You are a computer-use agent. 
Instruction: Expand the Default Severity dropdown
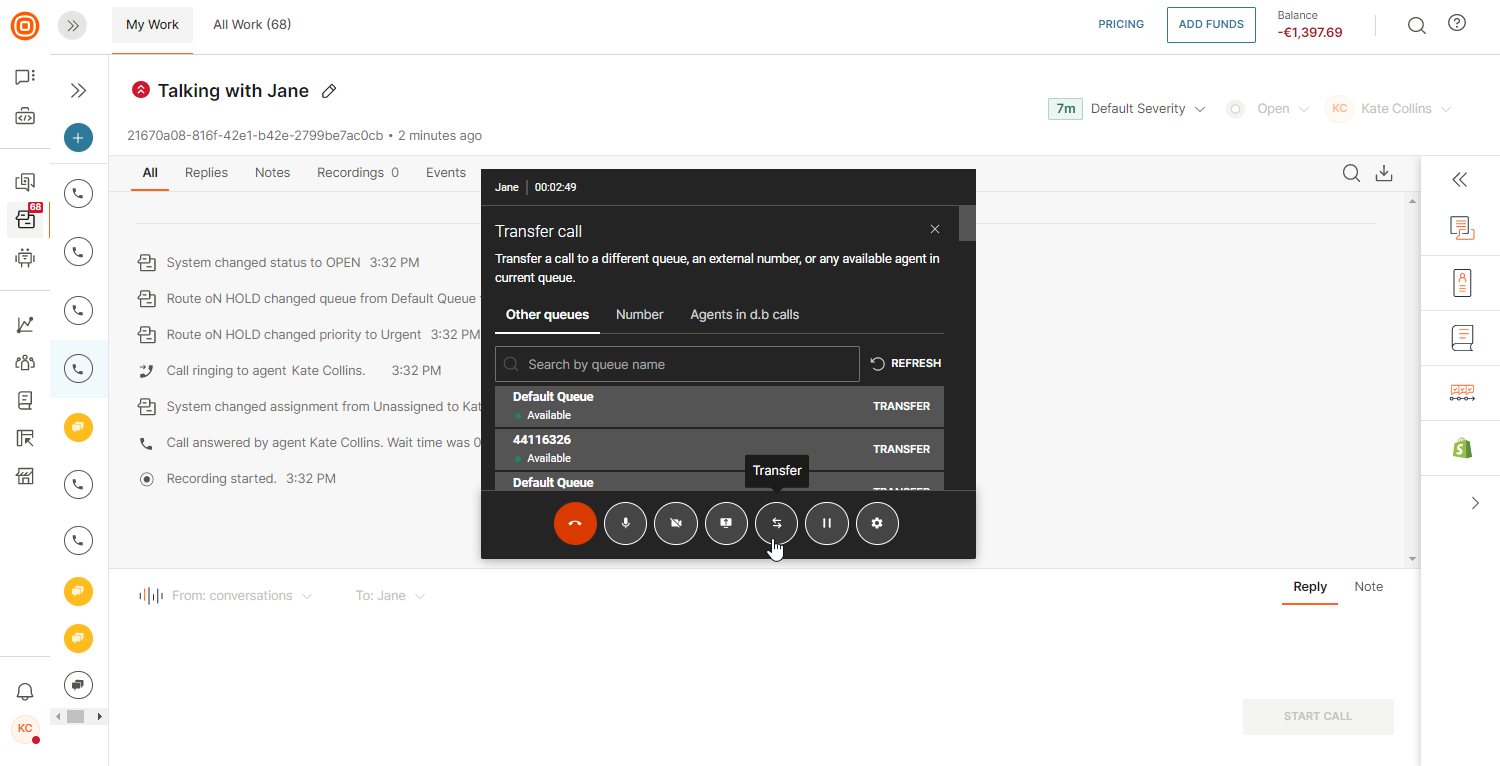click(1147, 109)
